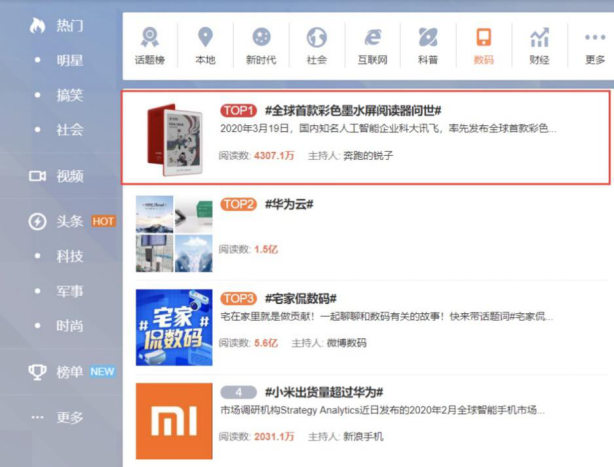This screenshot has width=614, height=467.
Task: Click description starting 市场调研机构Strategy Analytics
Action: tap(382, 410)
